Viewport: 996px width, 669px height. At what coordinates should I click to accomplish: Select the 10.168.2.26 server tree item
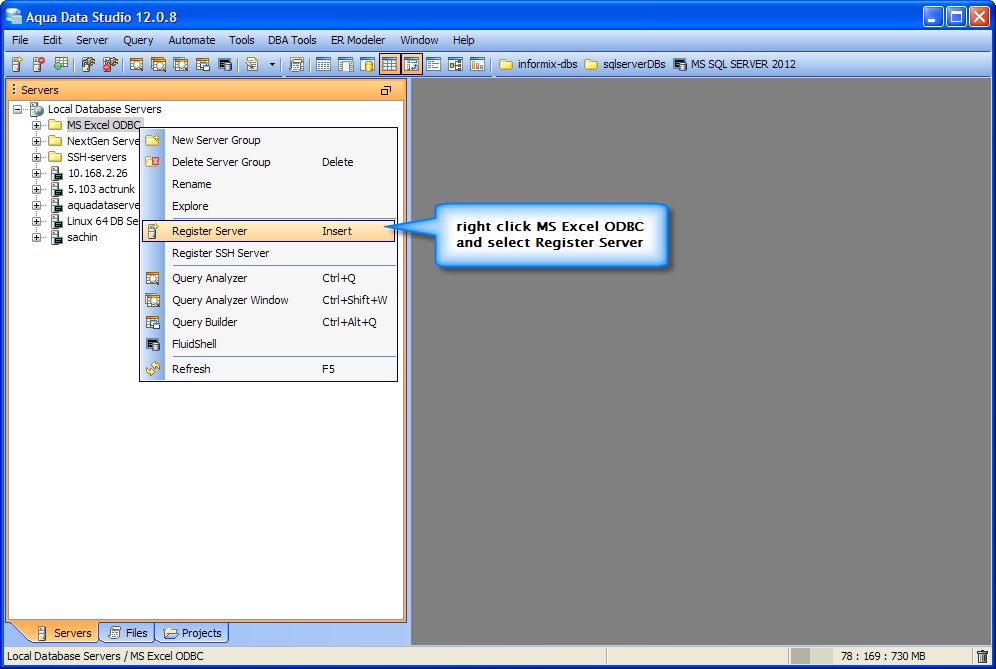click(x=98, y=173)
